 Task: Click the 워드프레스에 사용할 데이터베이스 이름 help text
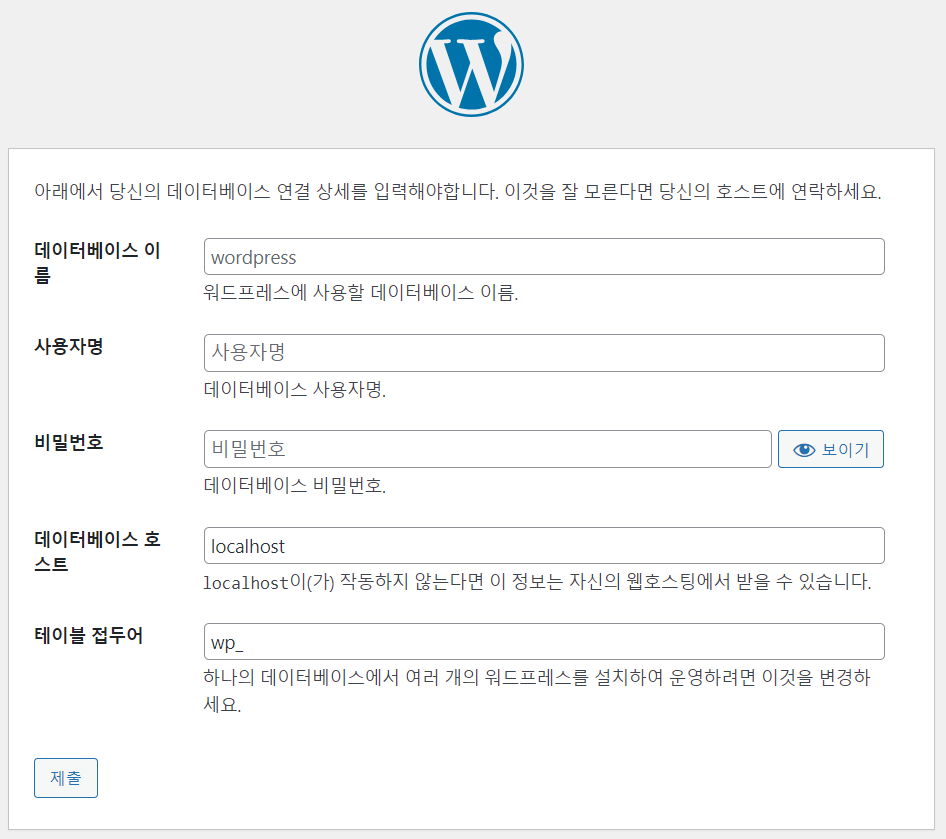[x=361, y=294]
